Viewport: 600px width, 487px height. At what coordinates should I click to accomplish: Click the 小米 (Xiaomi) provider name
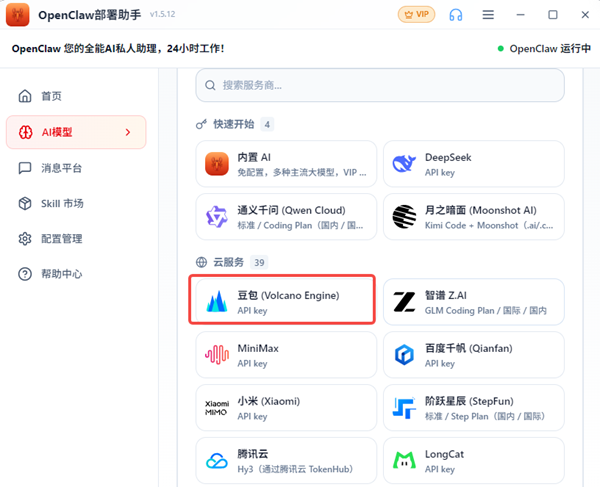tap(269, 401)
